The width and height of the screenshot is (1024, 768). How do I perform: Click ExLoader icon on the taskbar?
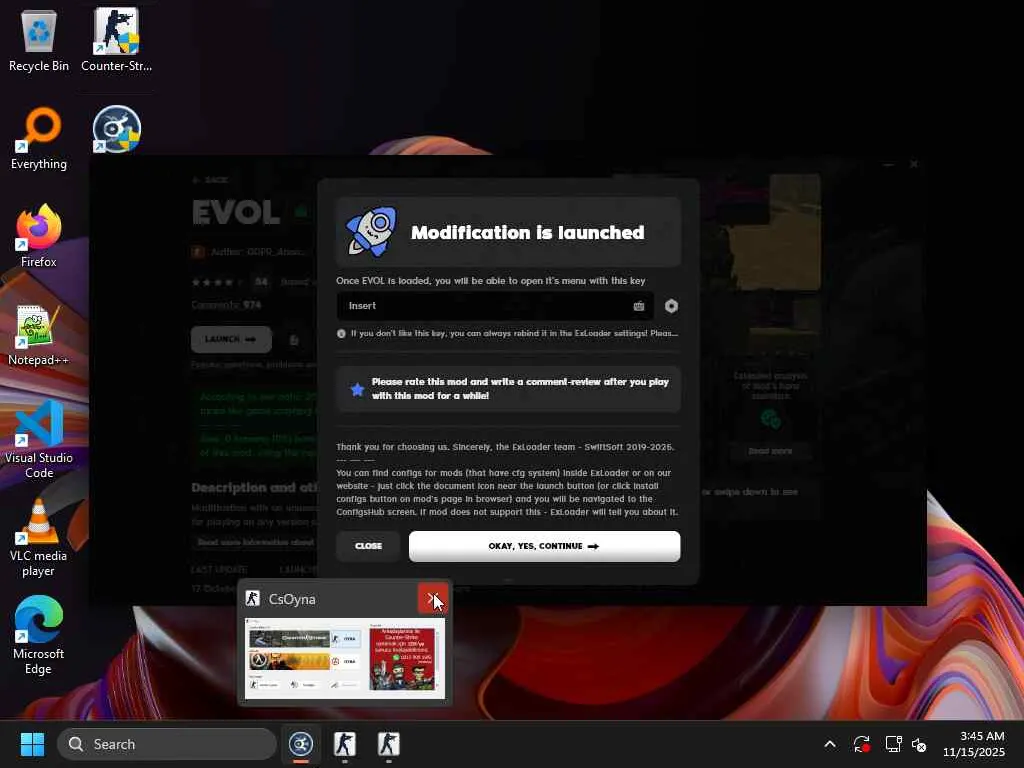pos(301,744)
